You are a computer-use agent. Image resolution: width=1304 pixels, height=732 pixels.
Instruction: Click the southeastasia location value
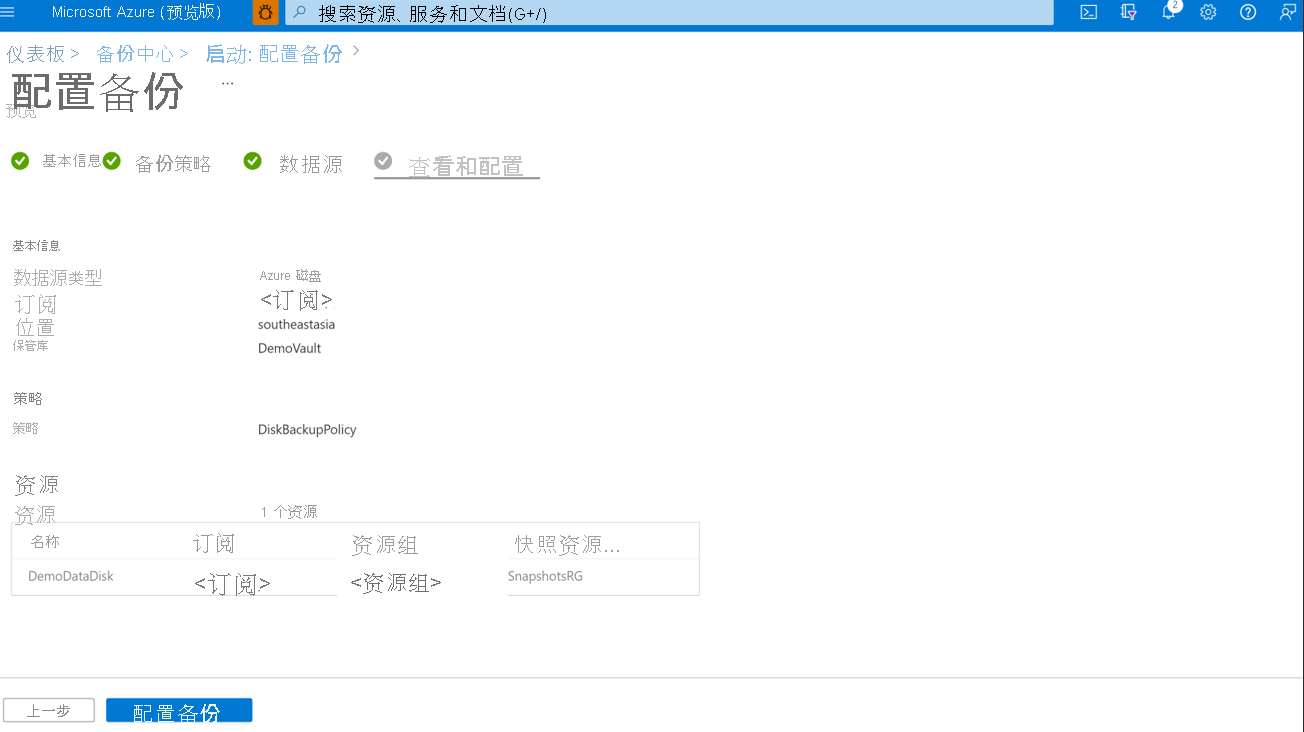[x=296, y=324]
